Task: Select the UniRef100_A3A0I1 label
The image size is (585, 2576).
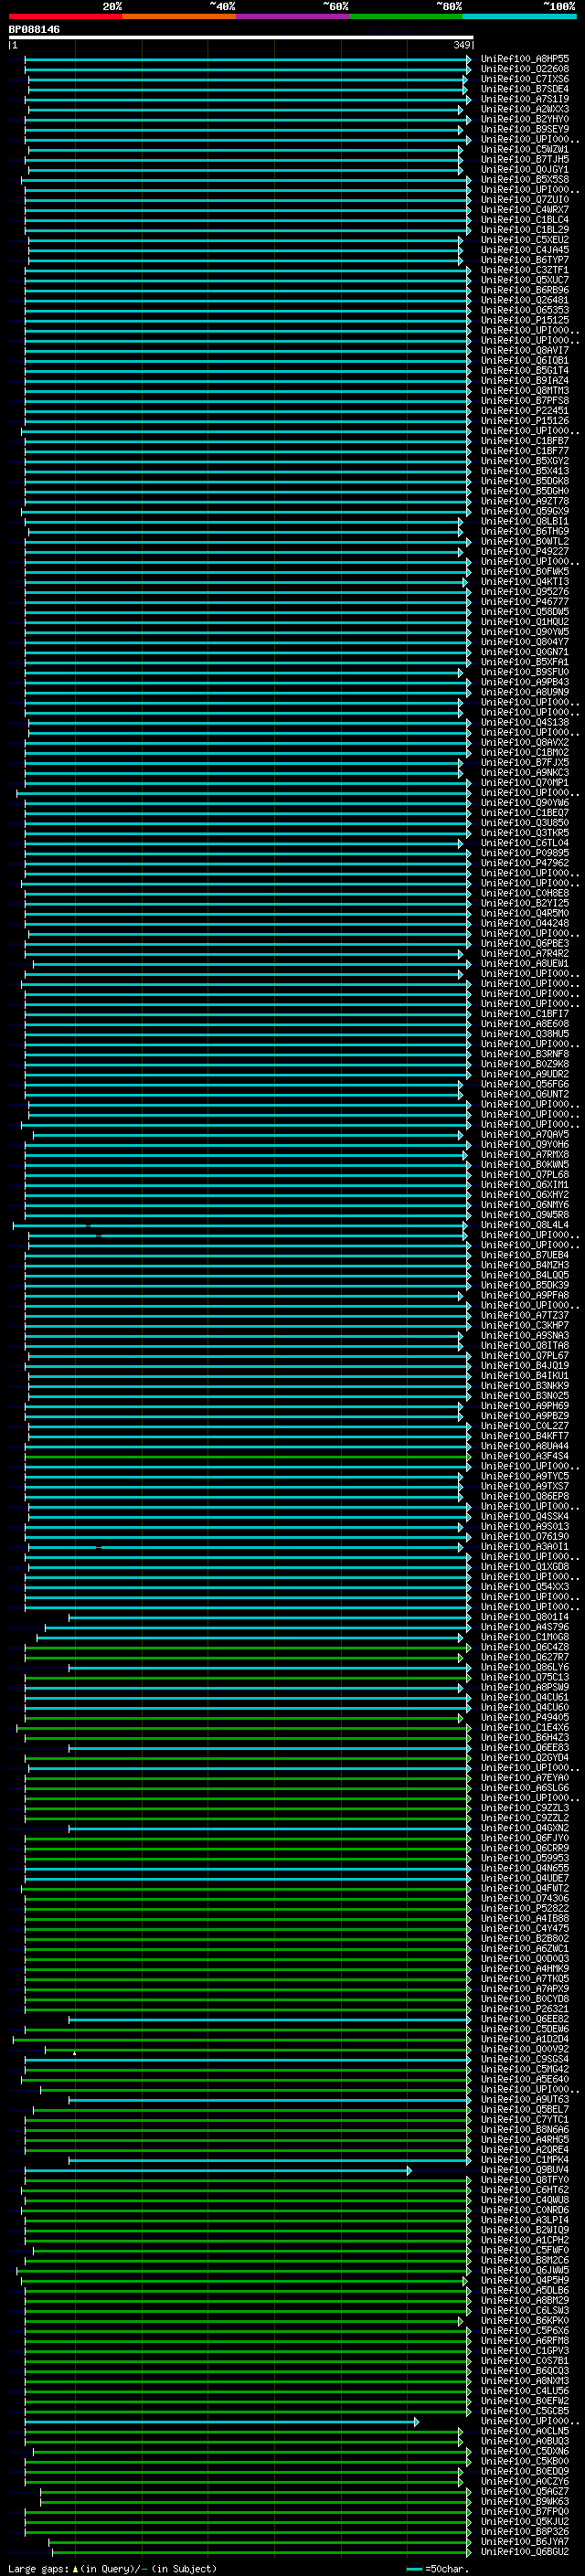Action: tap(525, 1547)
